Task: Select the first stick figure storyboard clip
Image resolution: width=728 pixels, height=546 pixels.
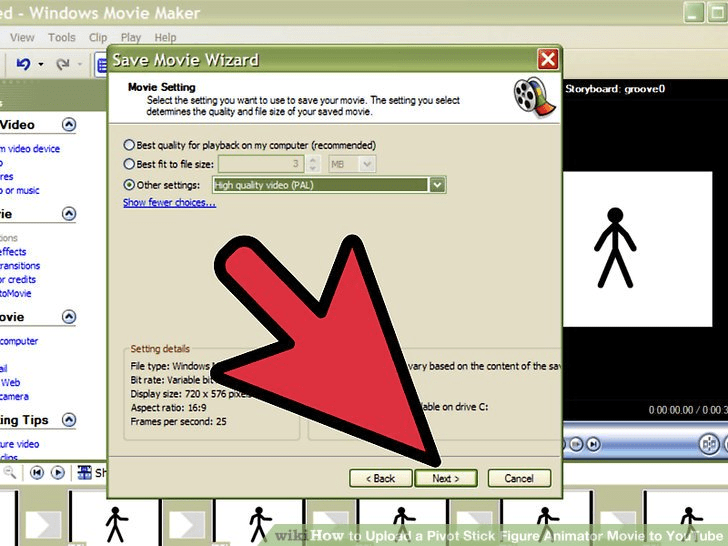Action: 115,518
